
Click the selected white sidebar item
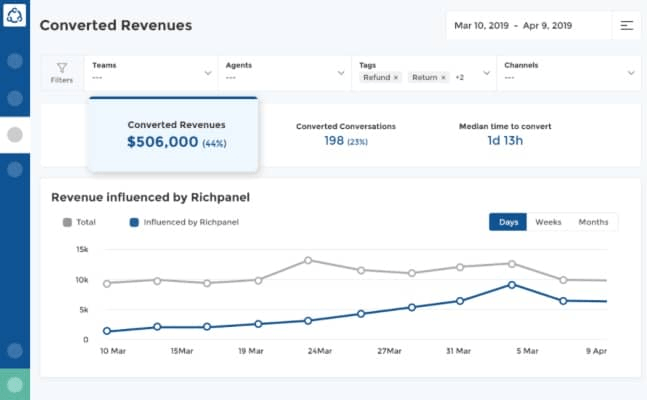[15, 135]
